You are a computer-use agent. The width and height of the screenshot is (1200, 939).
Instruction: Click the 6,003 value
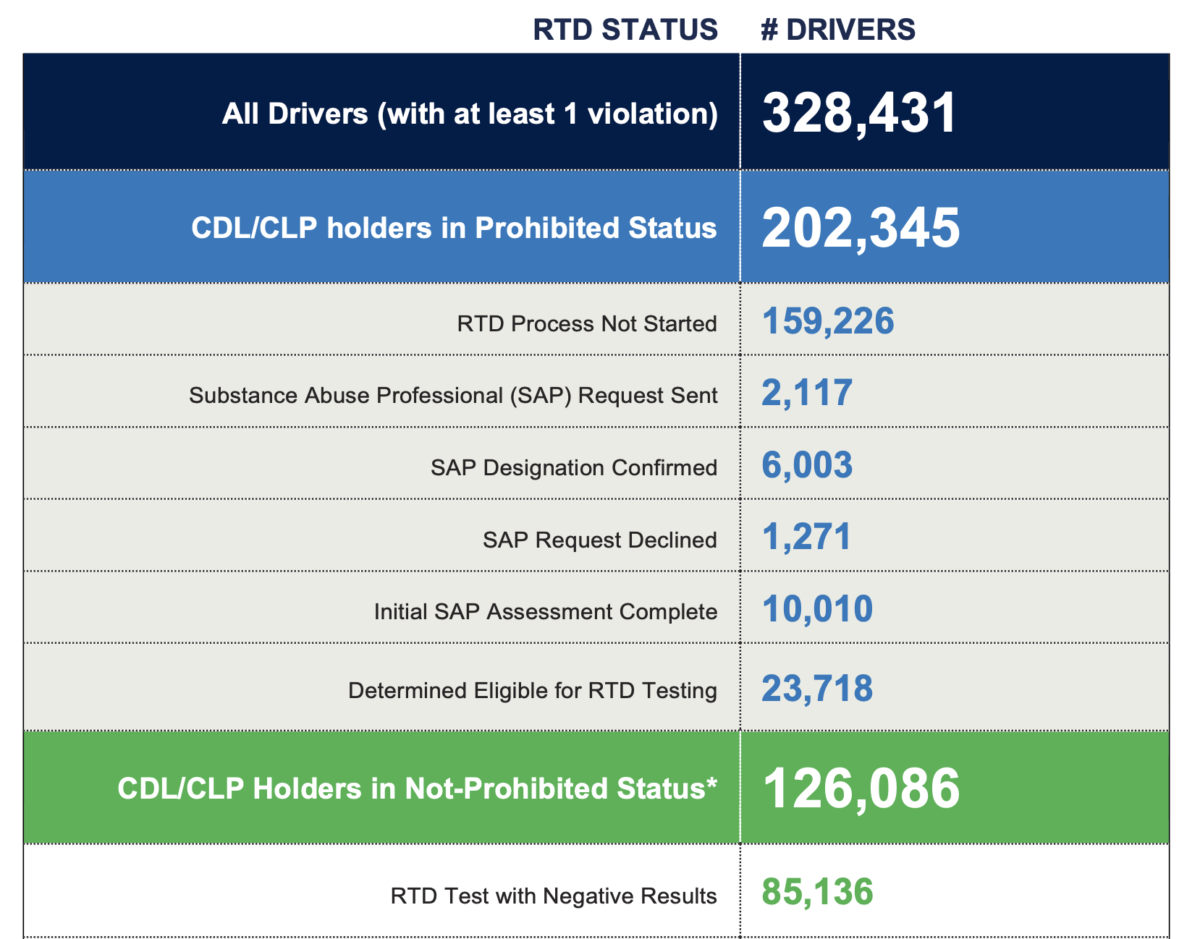pos(807,465)
